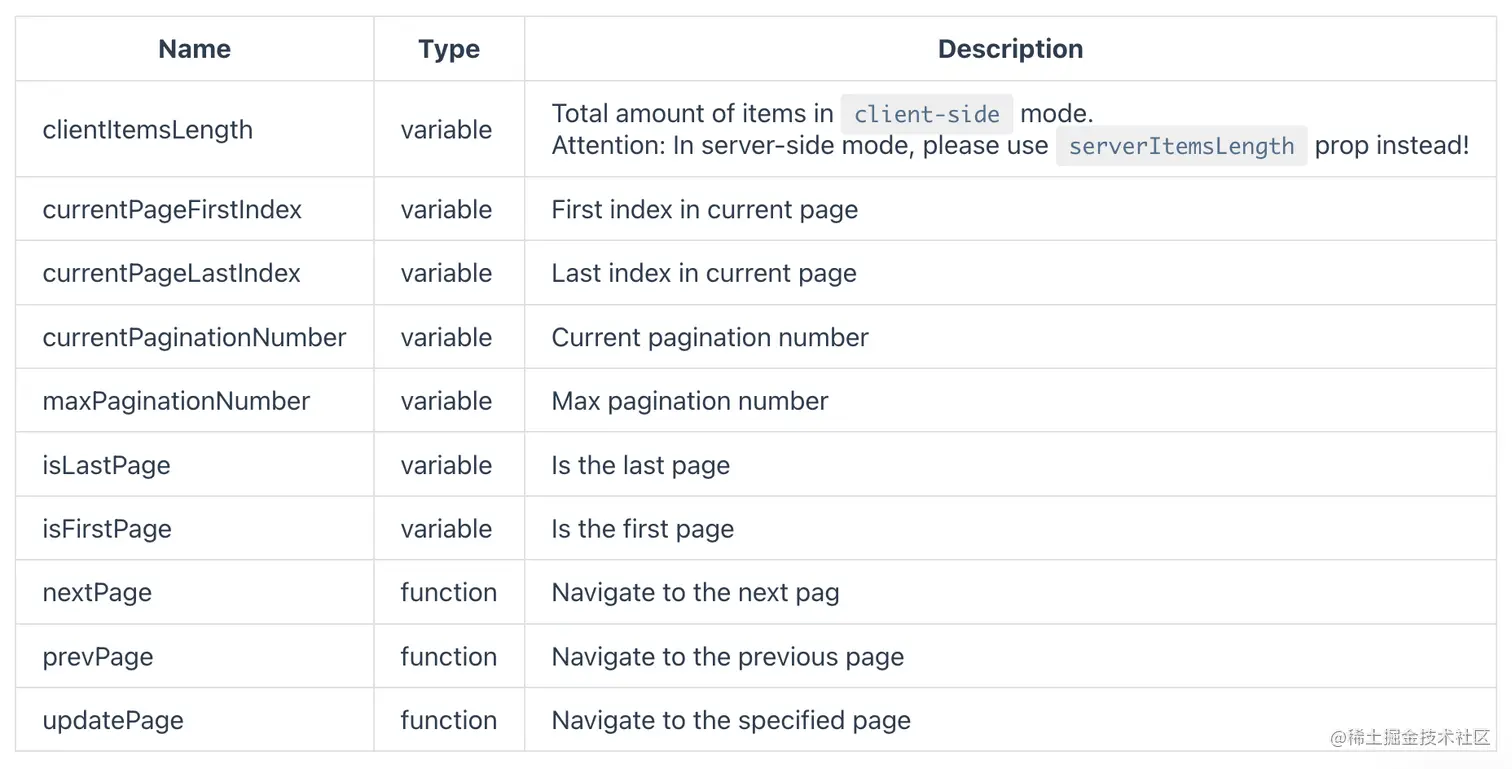Click the serverItemsLength inline code tag
Screen dimensions: 1512x769
coord(1181,146)
